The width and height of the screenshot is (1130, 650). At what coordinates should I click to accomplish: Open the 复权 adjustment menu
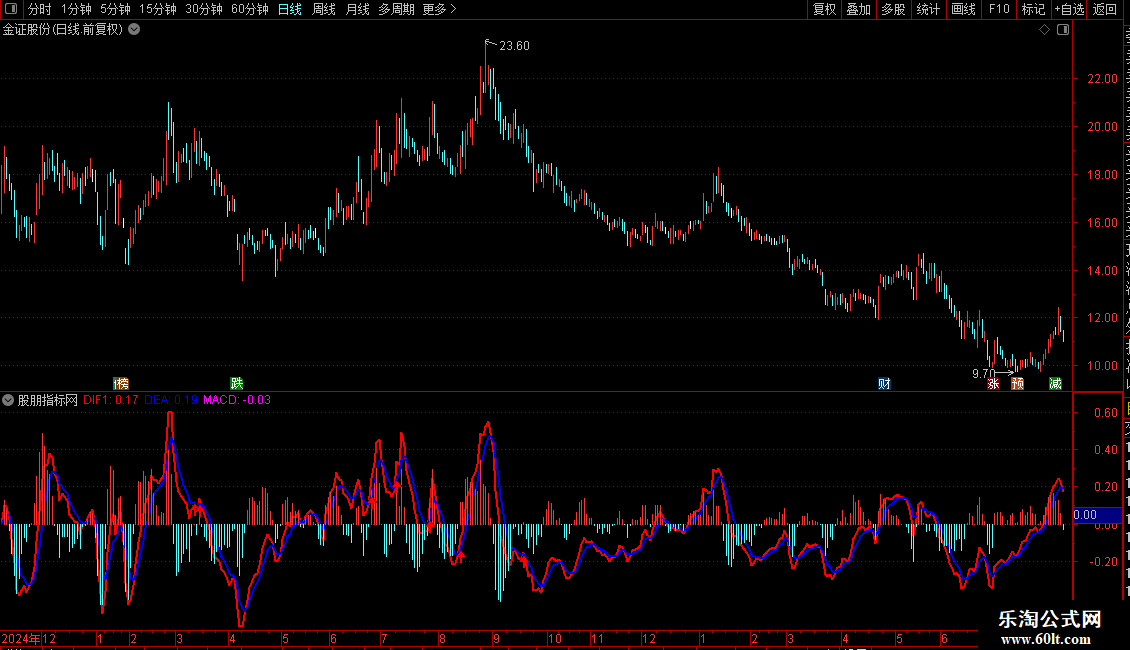824,9
